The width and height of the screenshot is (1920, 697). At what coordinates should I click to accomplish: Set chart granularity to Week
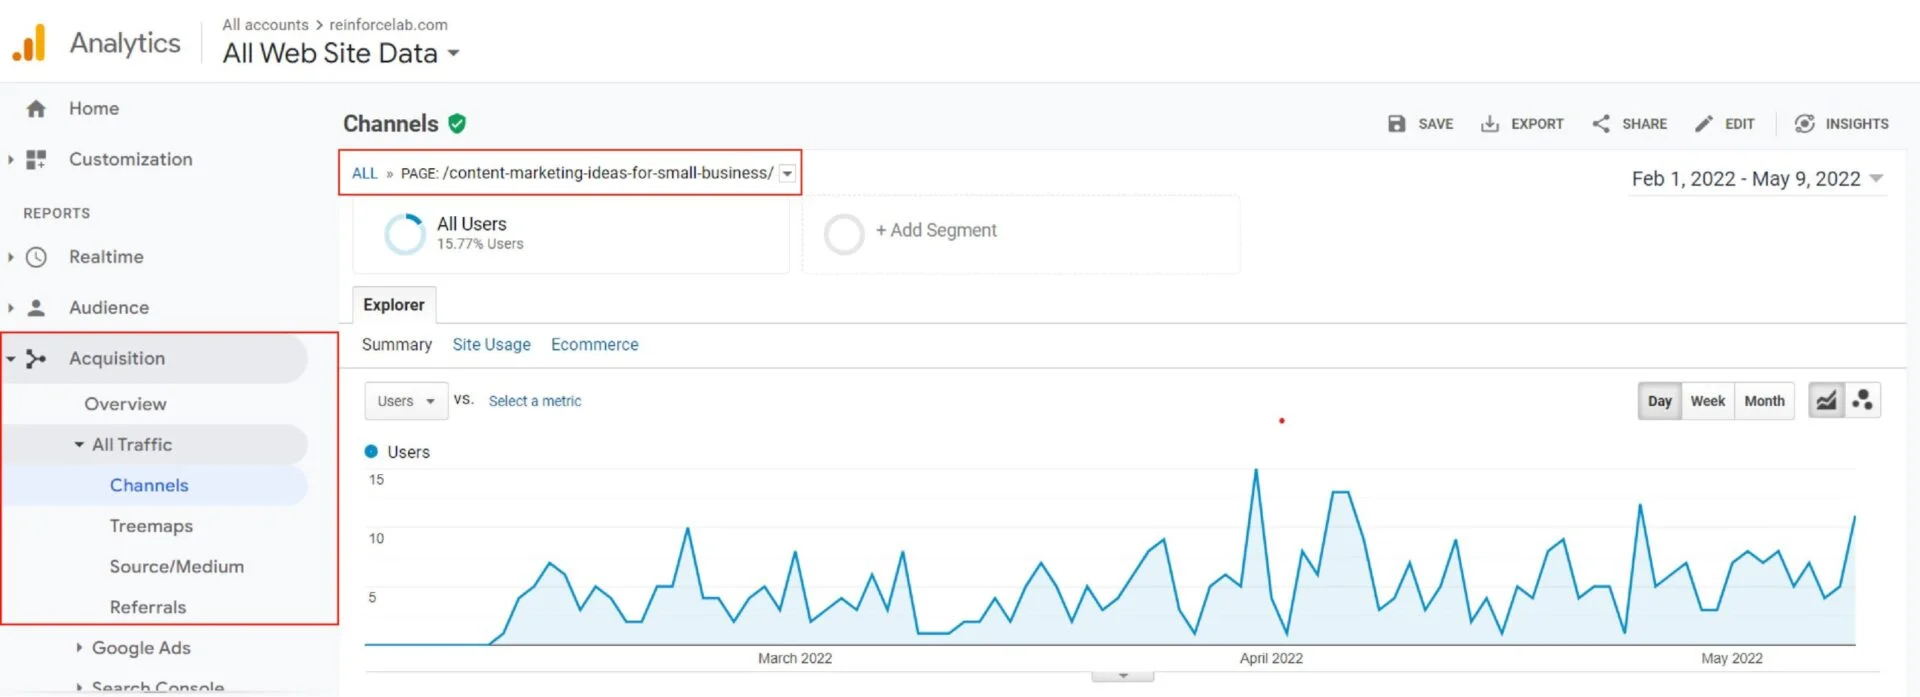(1708, 401)
